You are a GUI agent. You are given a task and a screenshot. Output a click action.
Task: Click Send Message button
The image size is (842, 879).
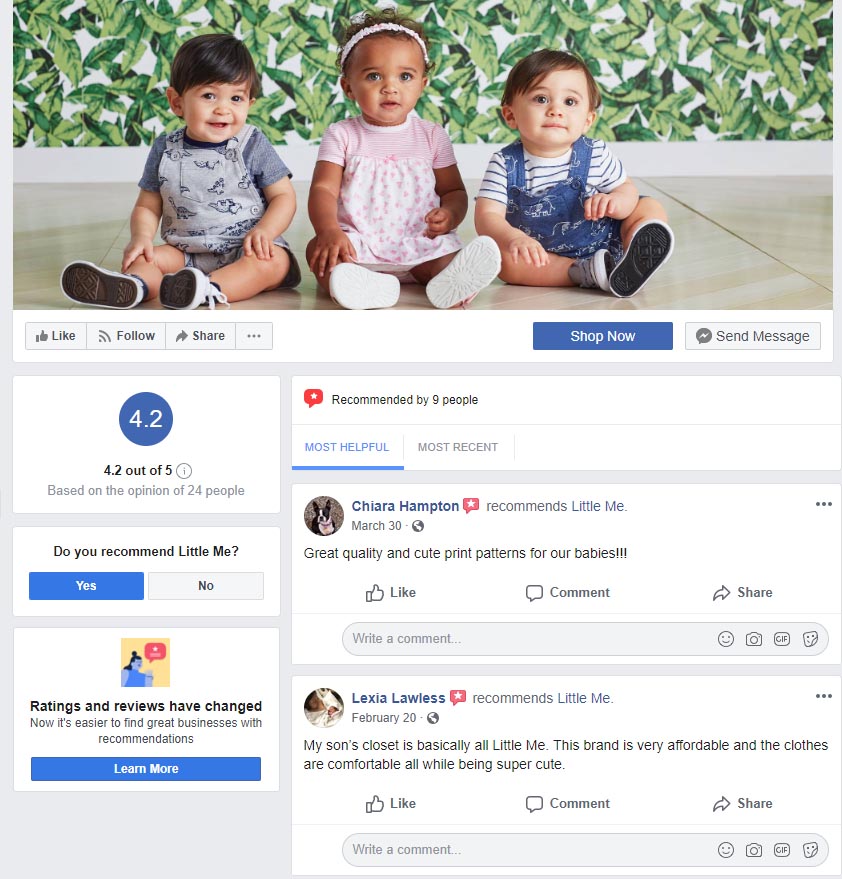point(752,336)
